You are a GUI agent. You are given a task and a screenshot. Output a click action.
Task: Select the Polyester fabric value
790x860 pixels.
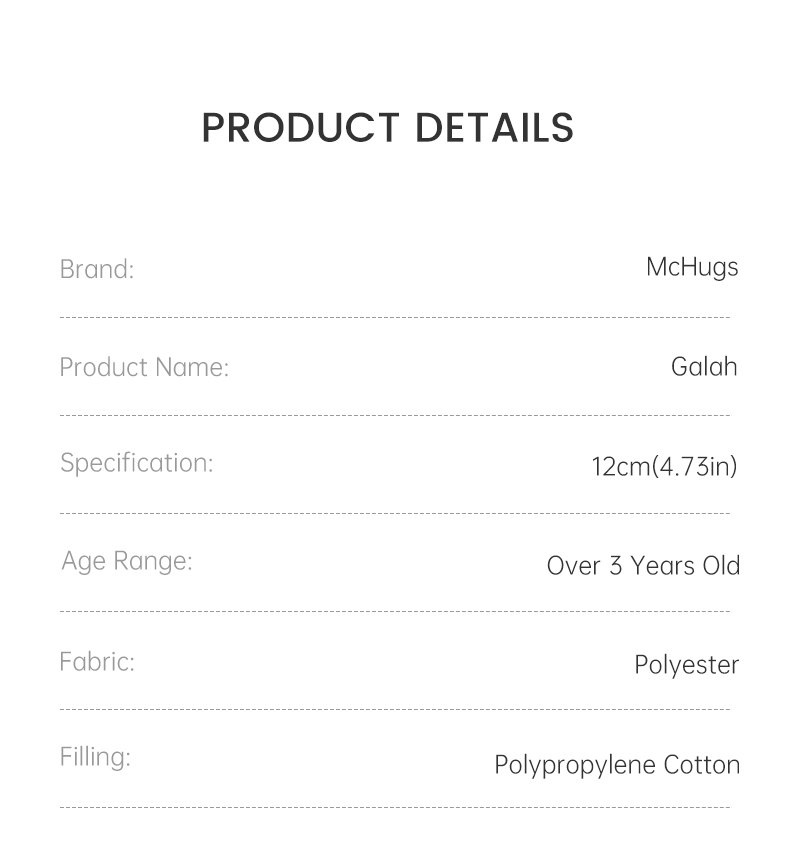(x=687, y=665)
